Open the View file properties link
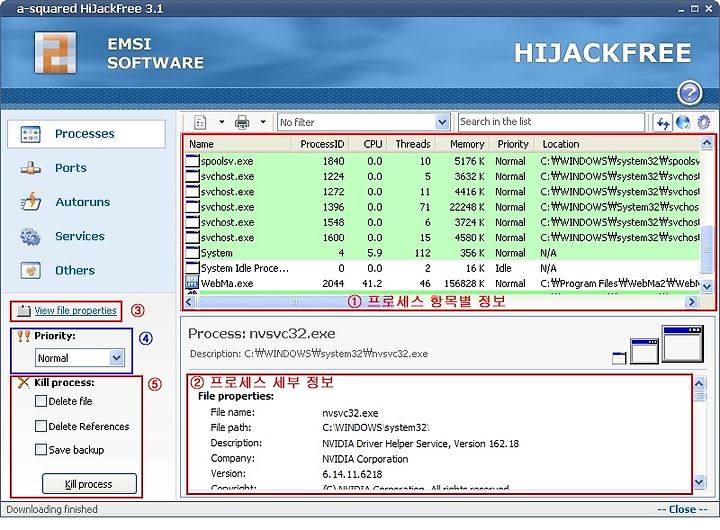 click(x=75, y=311)
